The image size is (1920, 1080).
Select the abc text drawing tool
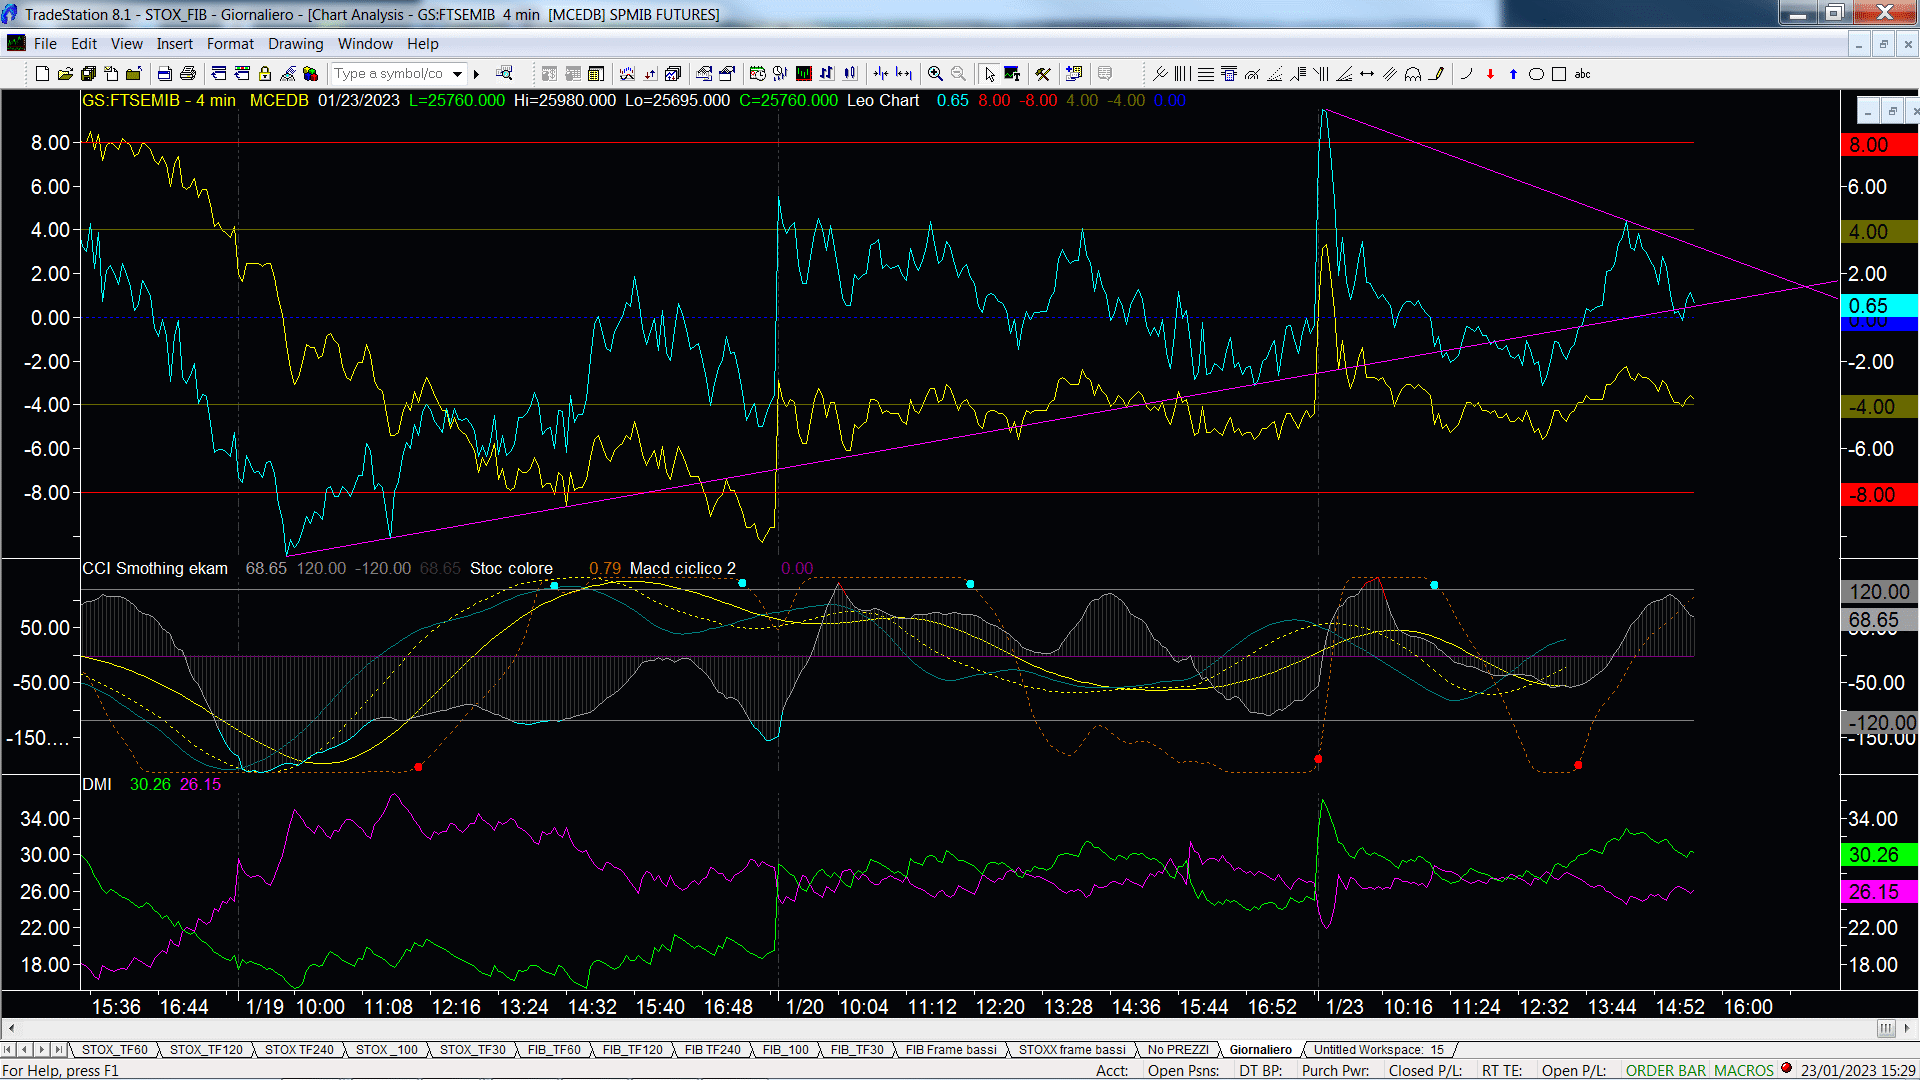point(1582,74)
